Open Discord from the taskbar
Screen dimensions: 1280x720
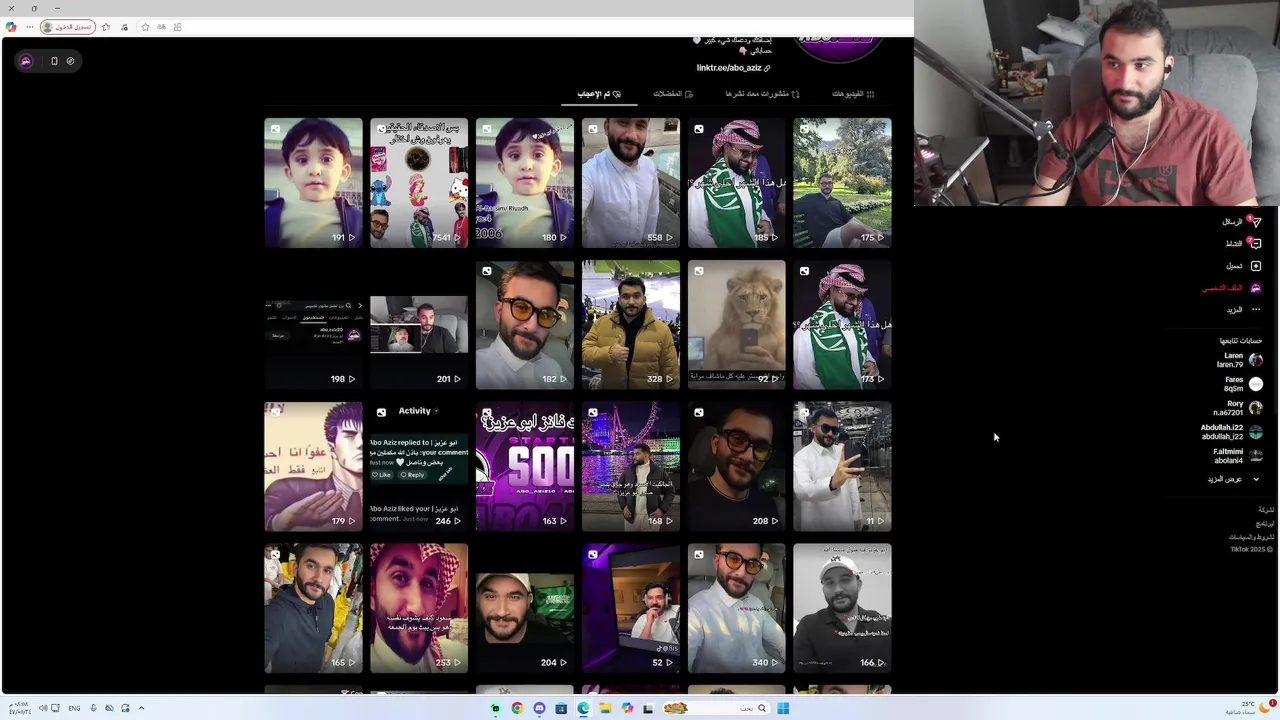click(x=539, y=708)
